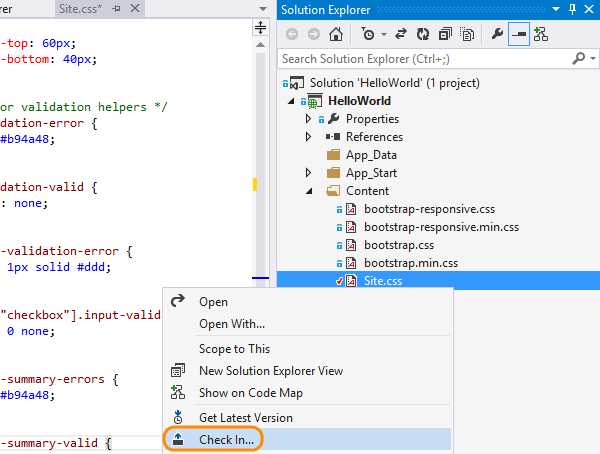Open Properties wrench icon in toolbar
The height and width of the screenshot is (454, 600).
[497, 34]
